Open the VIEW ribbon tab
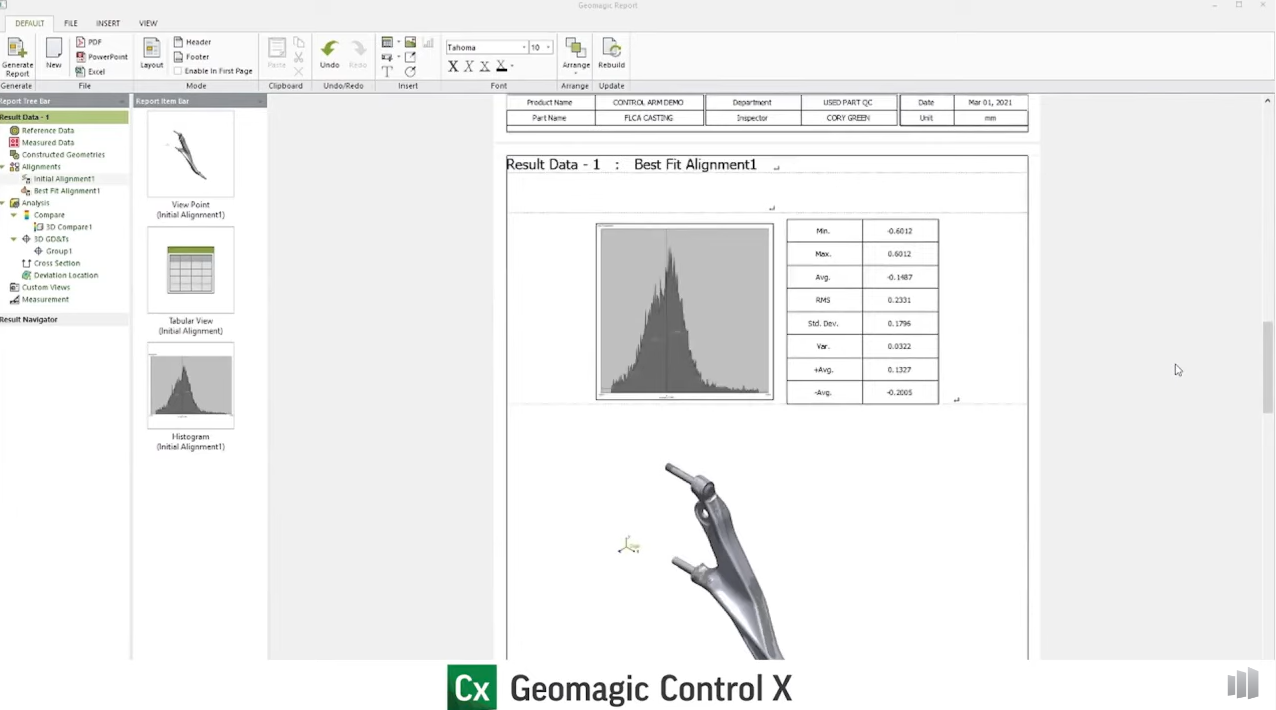The image size is (1276, 710). click(x=148, y=23)
